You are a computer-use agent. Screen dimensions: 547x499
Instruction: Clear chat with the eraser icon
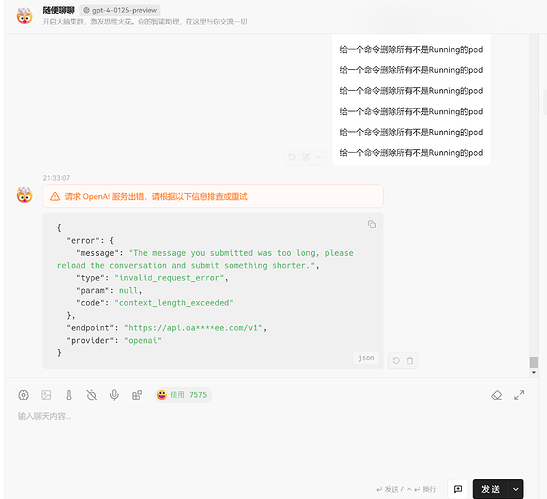[x=496, y=395]
